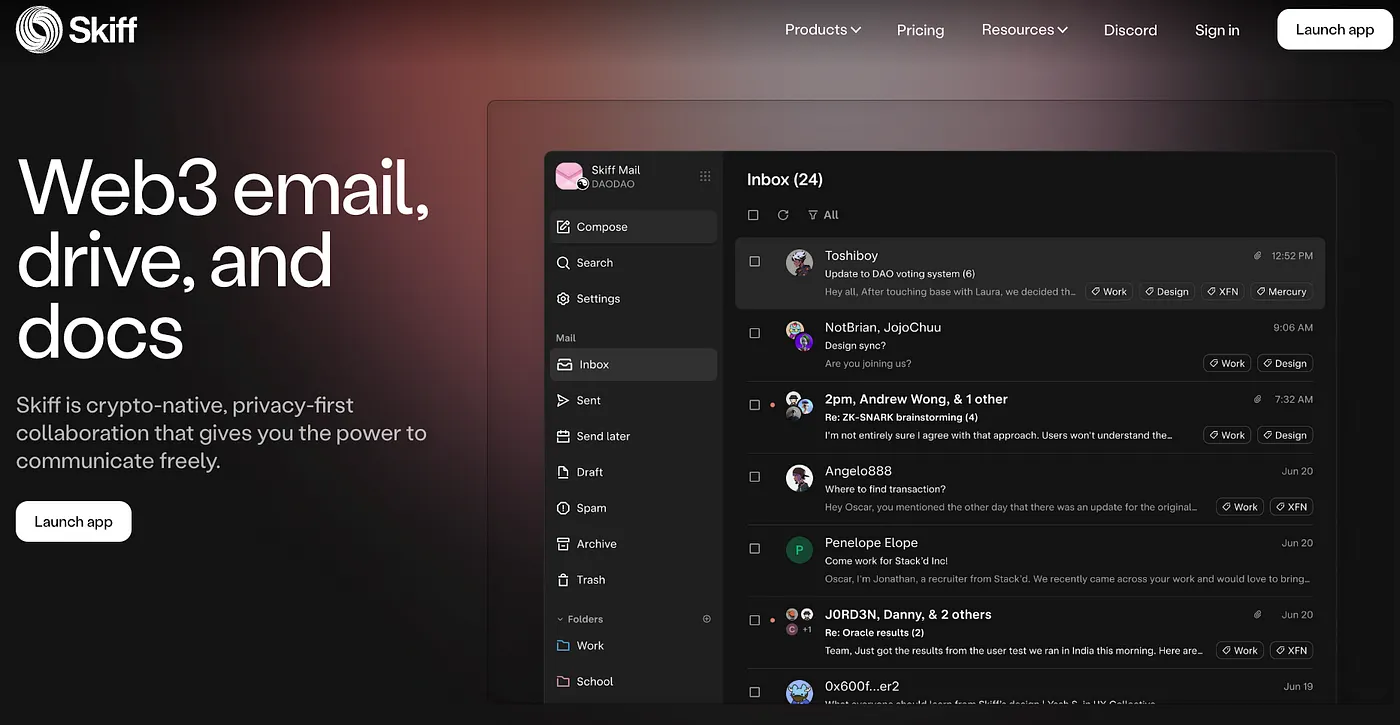Click the J0RD3N group avatar
This screenshot has height=725, width=1400.
tap(799, 621)
